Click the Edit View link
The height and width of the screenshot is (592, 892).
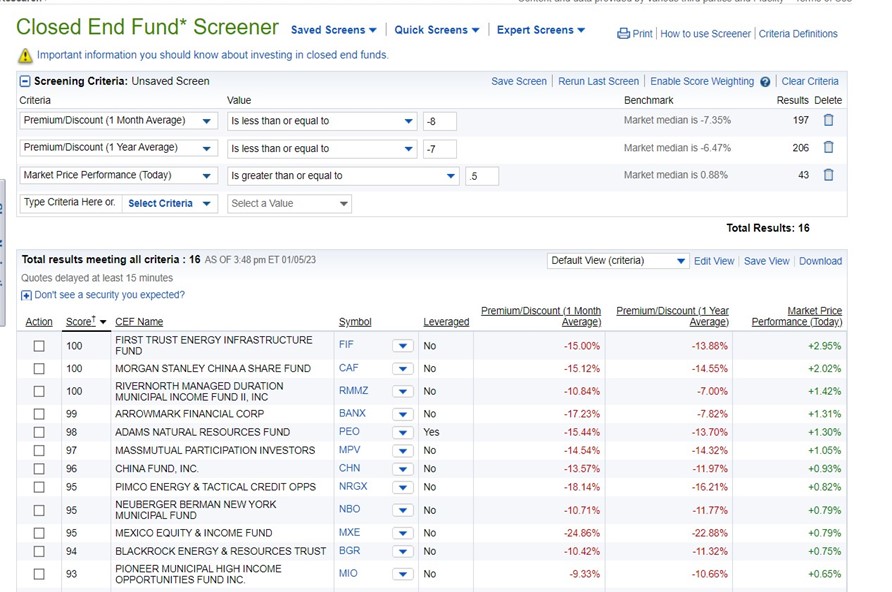(714, 261)
